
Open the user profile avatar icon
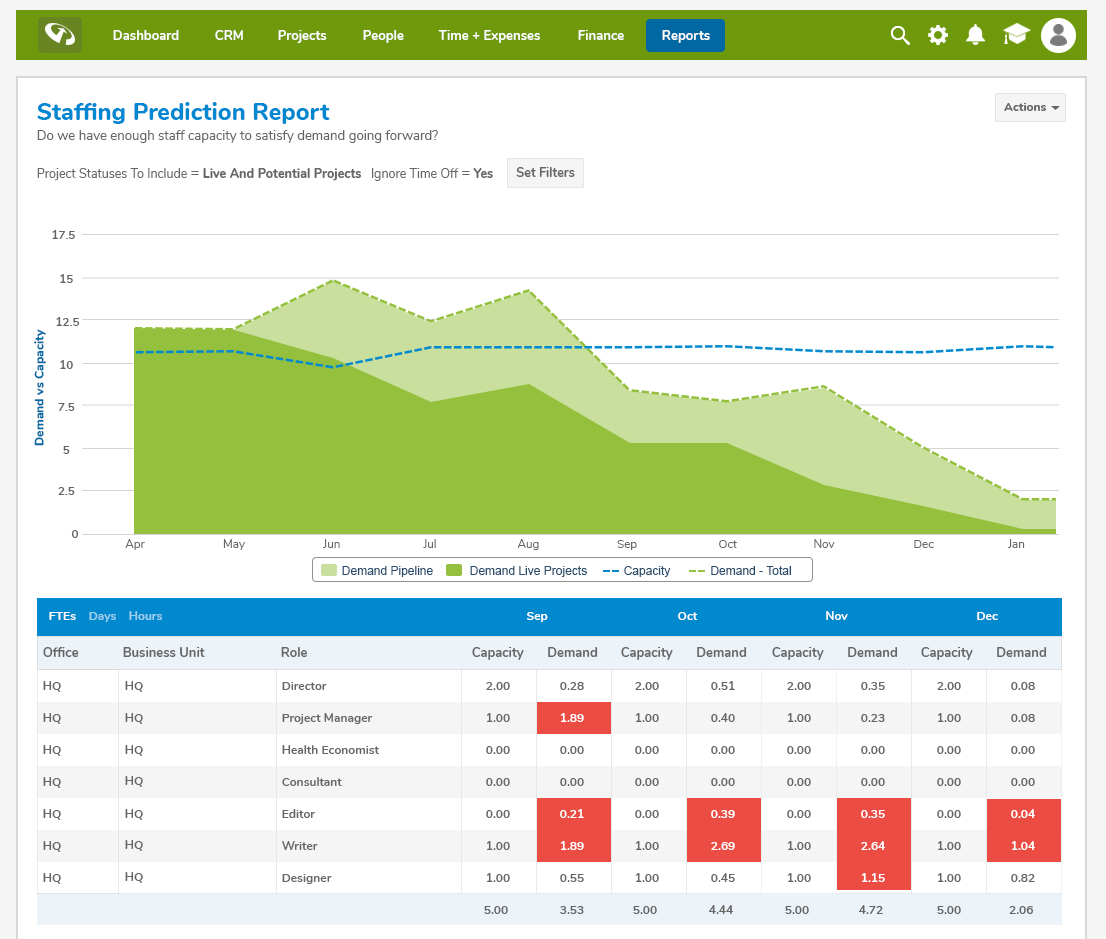tap(1057, 34)
